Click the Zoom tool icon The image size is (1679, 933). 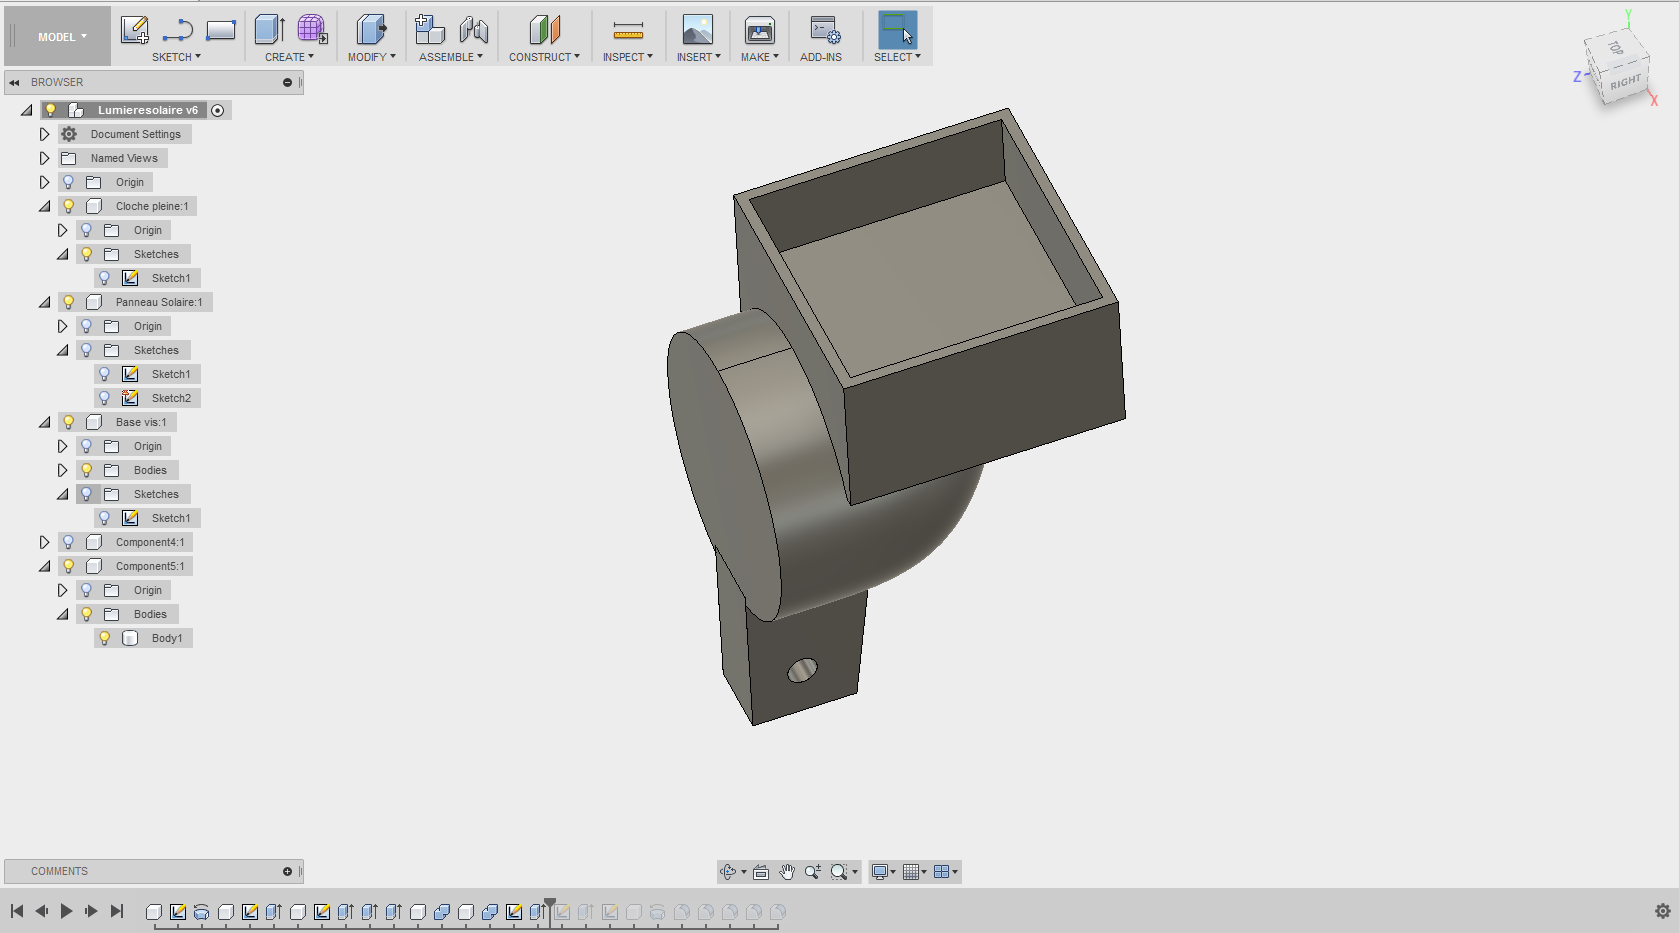812,872
